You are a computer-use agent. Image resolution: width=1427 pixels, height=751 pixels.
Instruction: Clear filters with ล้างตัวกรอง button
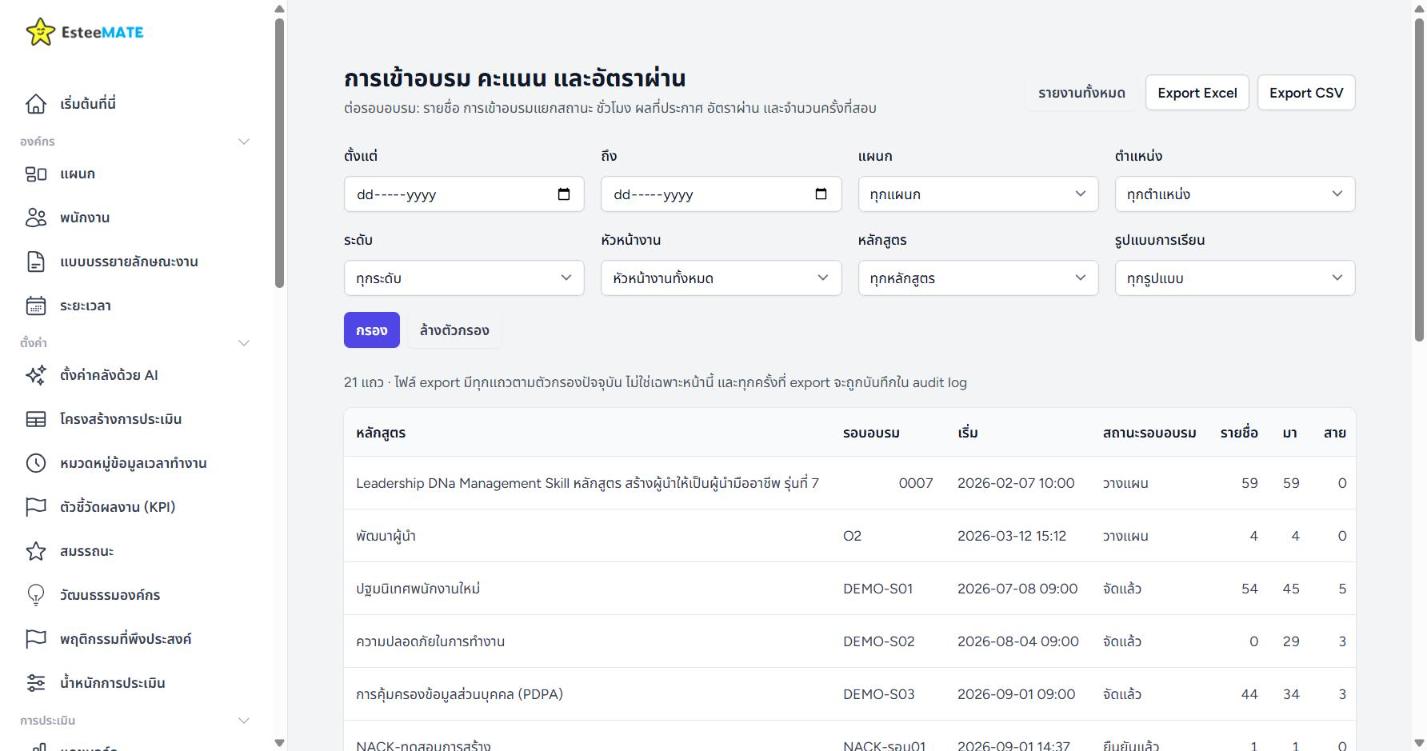pyautogui.click(x=454, y=330)
